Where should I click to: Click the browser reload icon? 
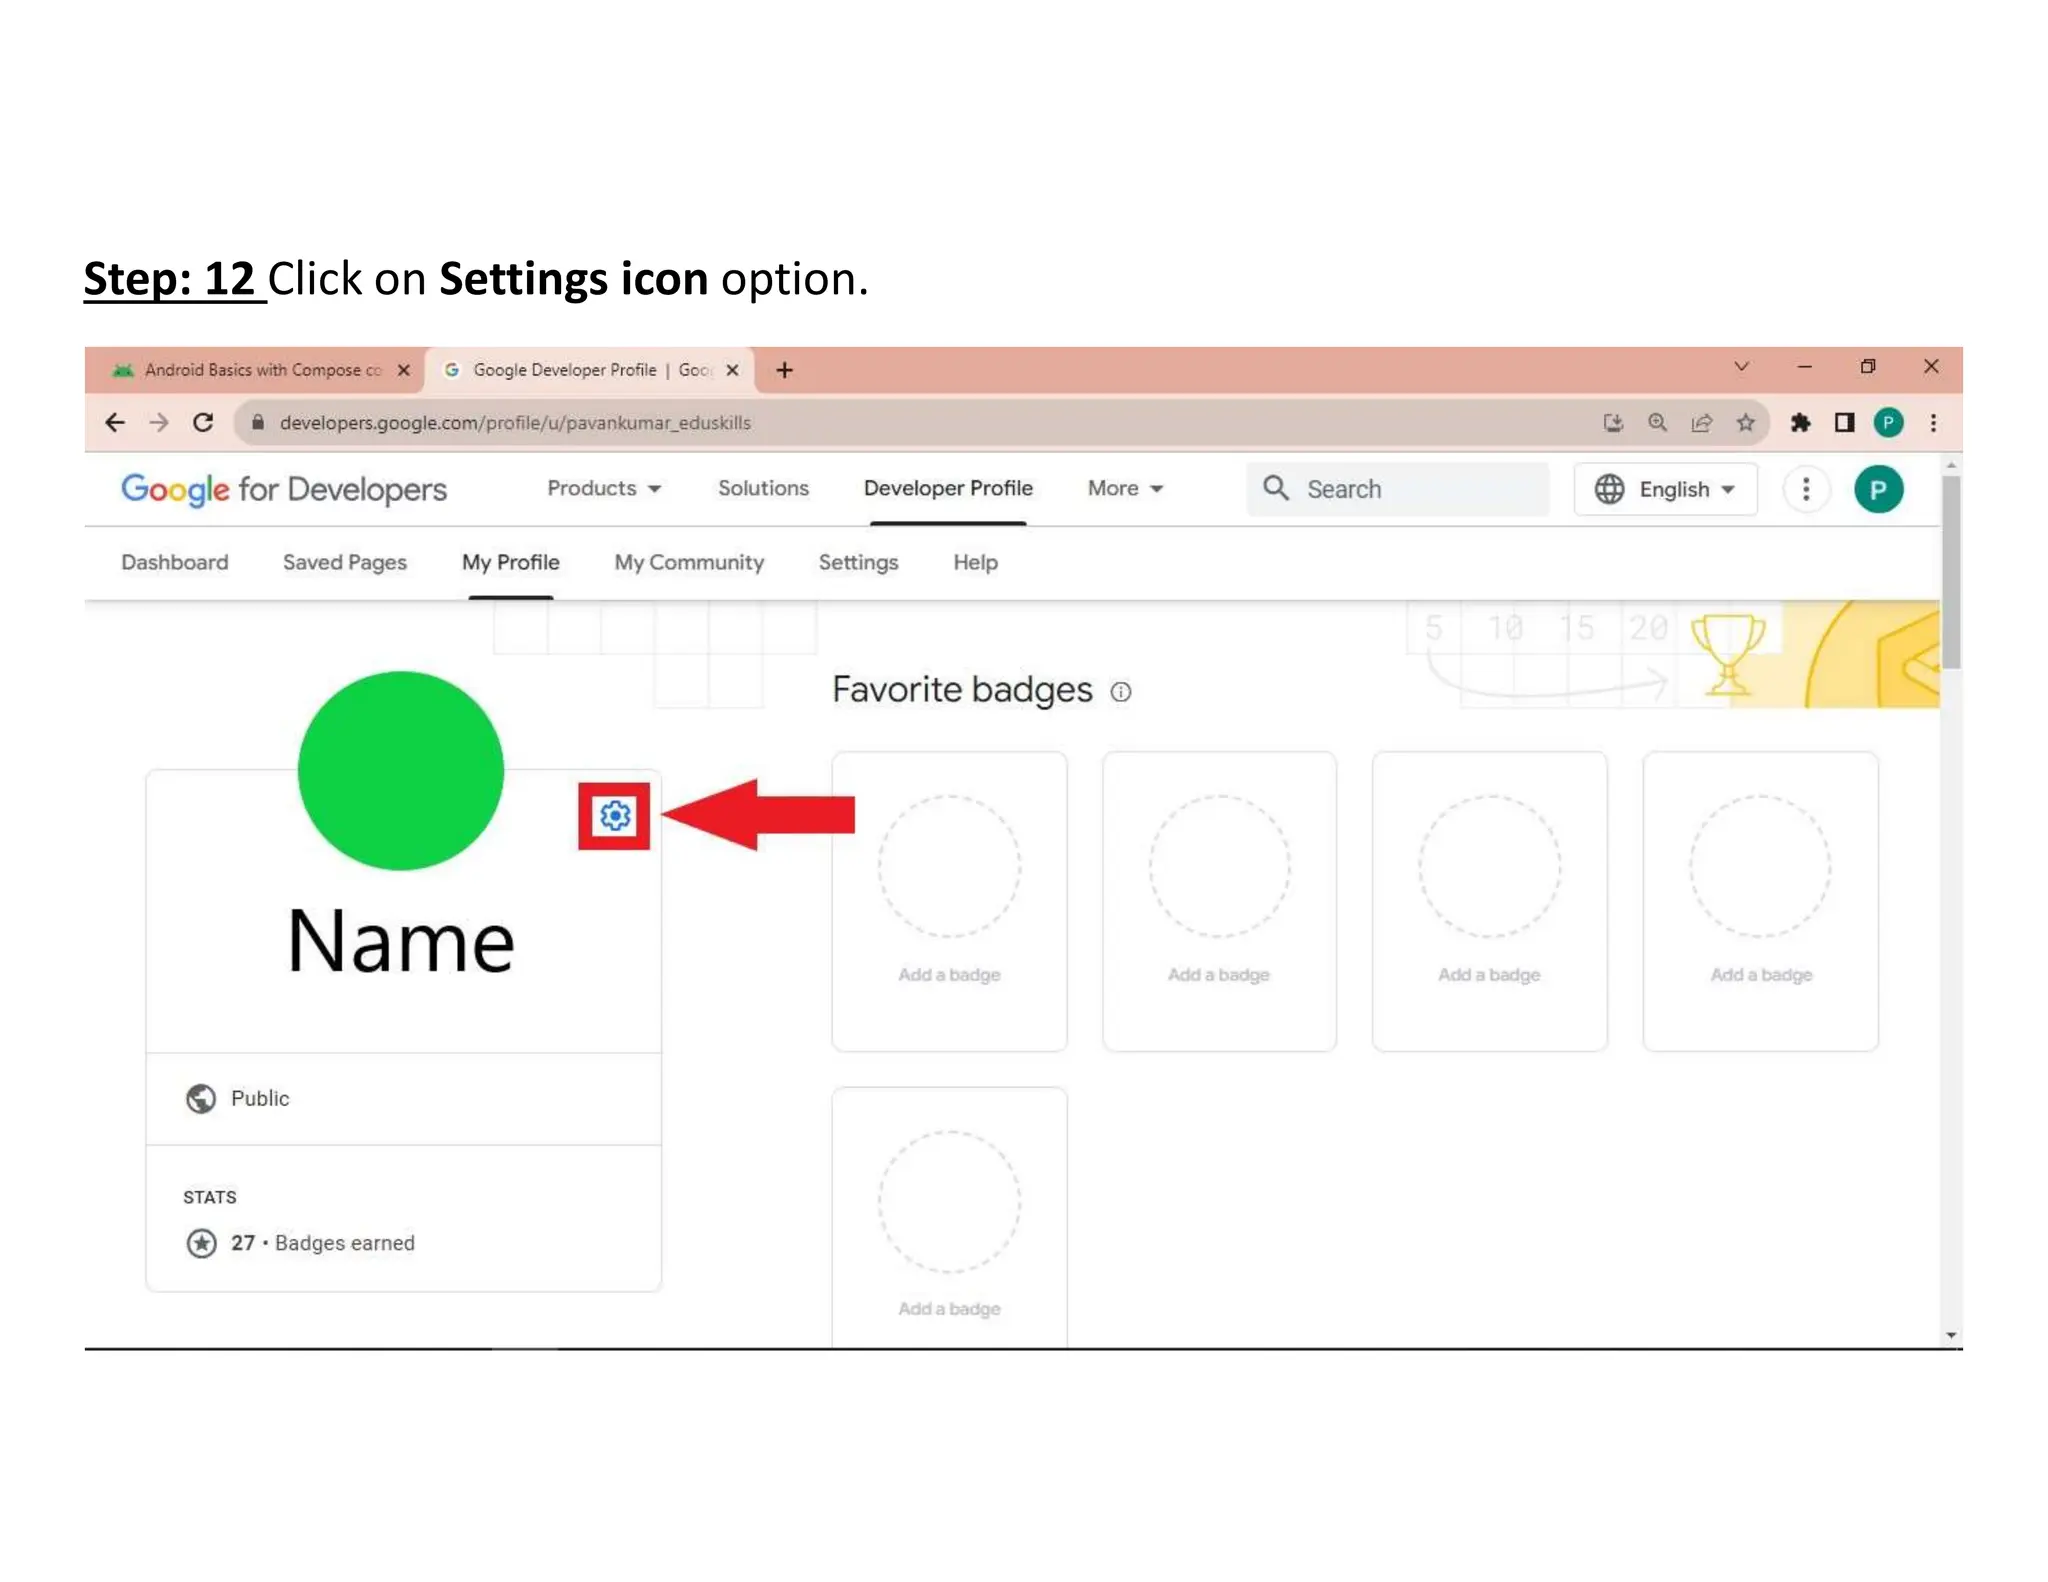tap(203, 423)
